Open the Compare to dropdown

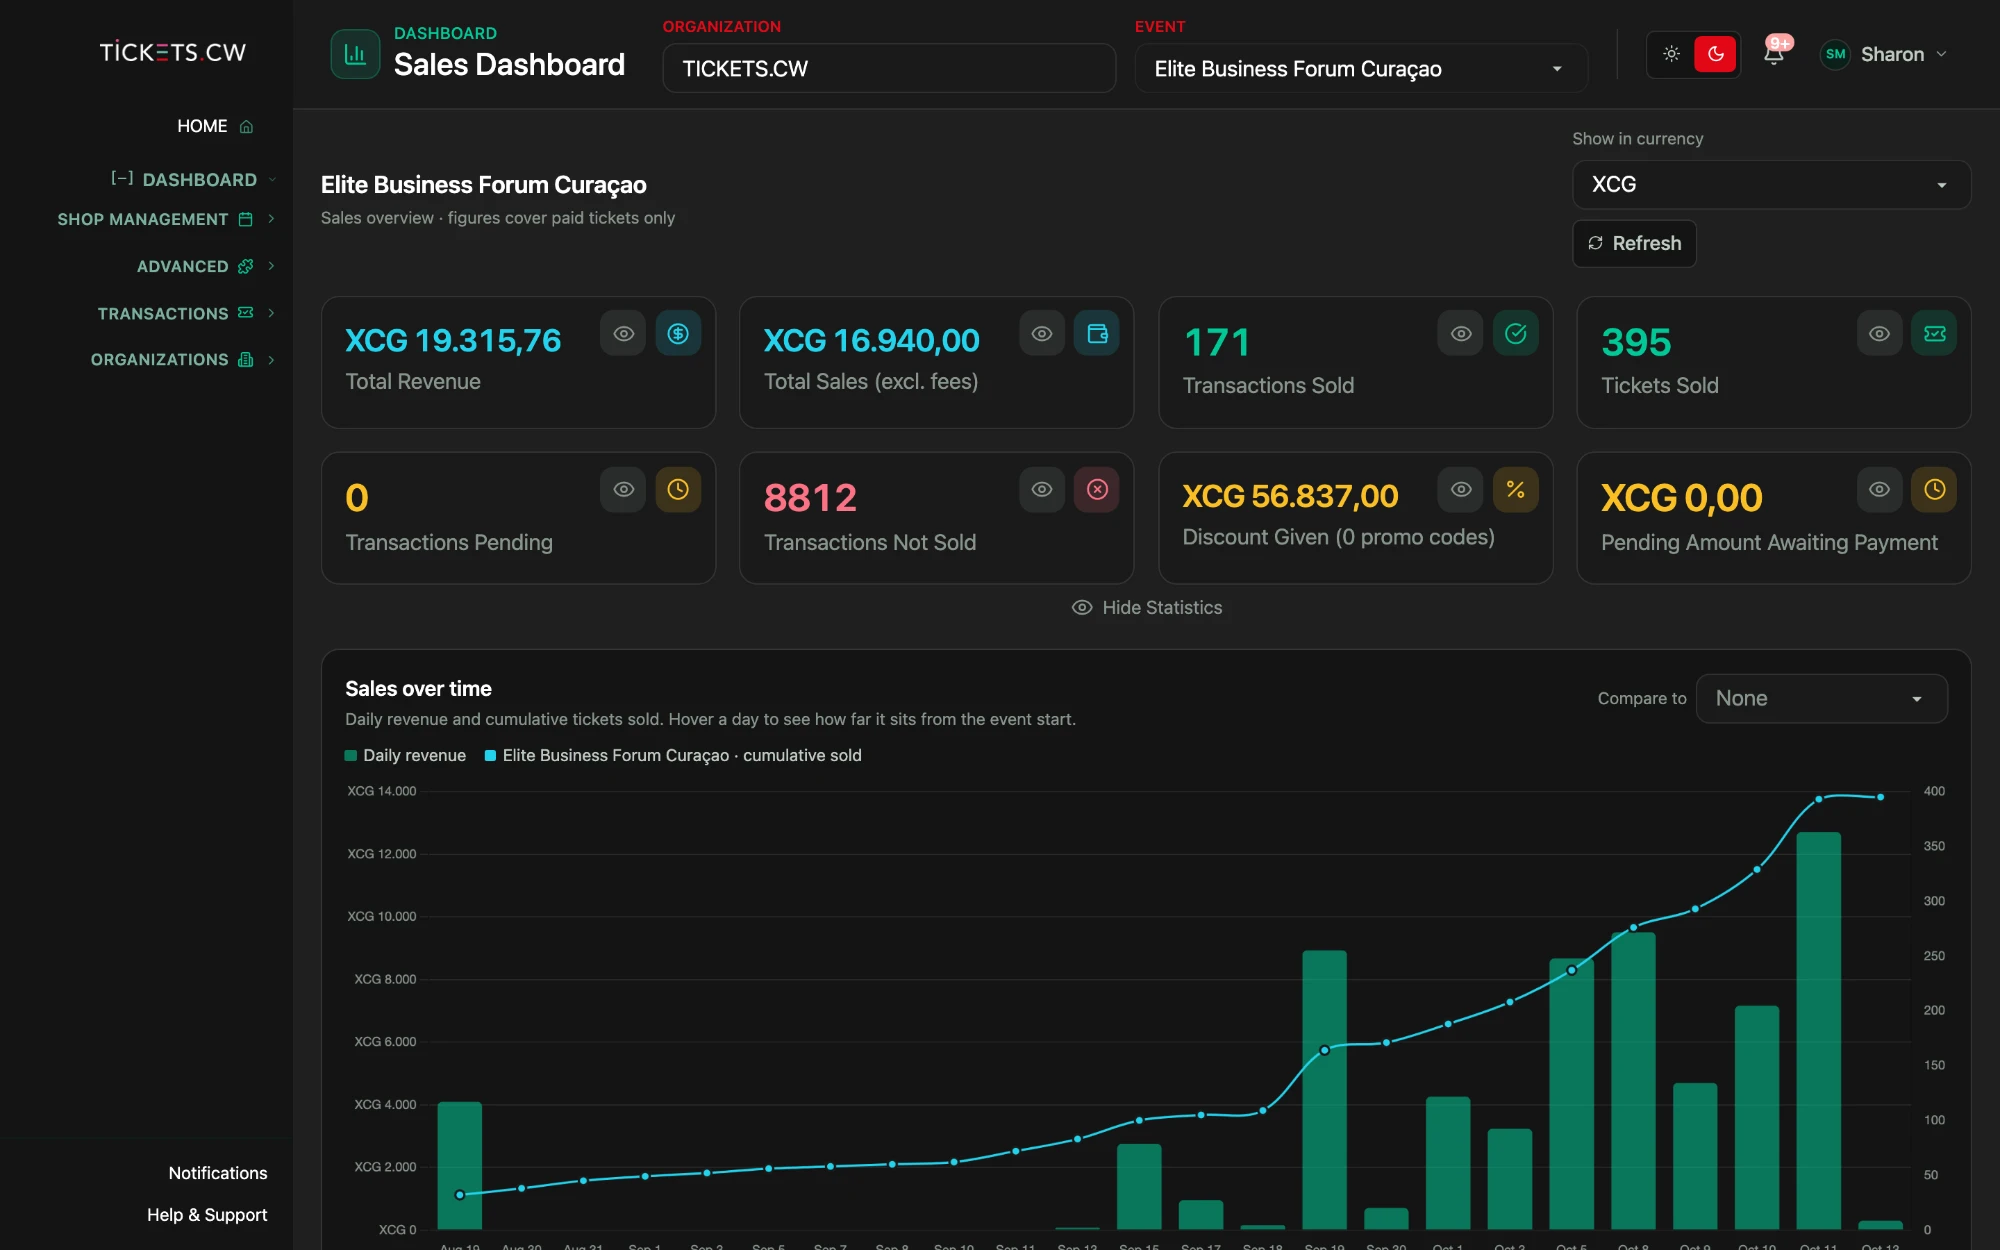coord(1821,699)
